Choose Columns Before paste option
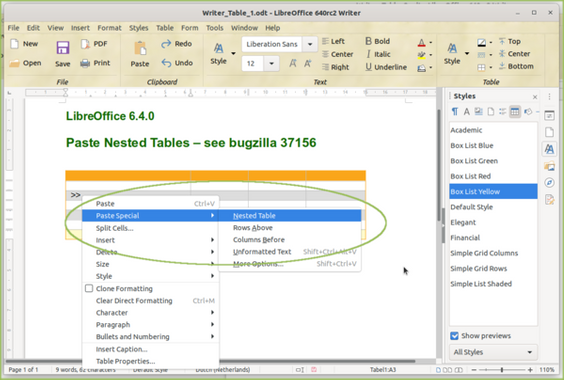Image resolution: width=564 pixels, height=380 pixels. tap(290, 240)
